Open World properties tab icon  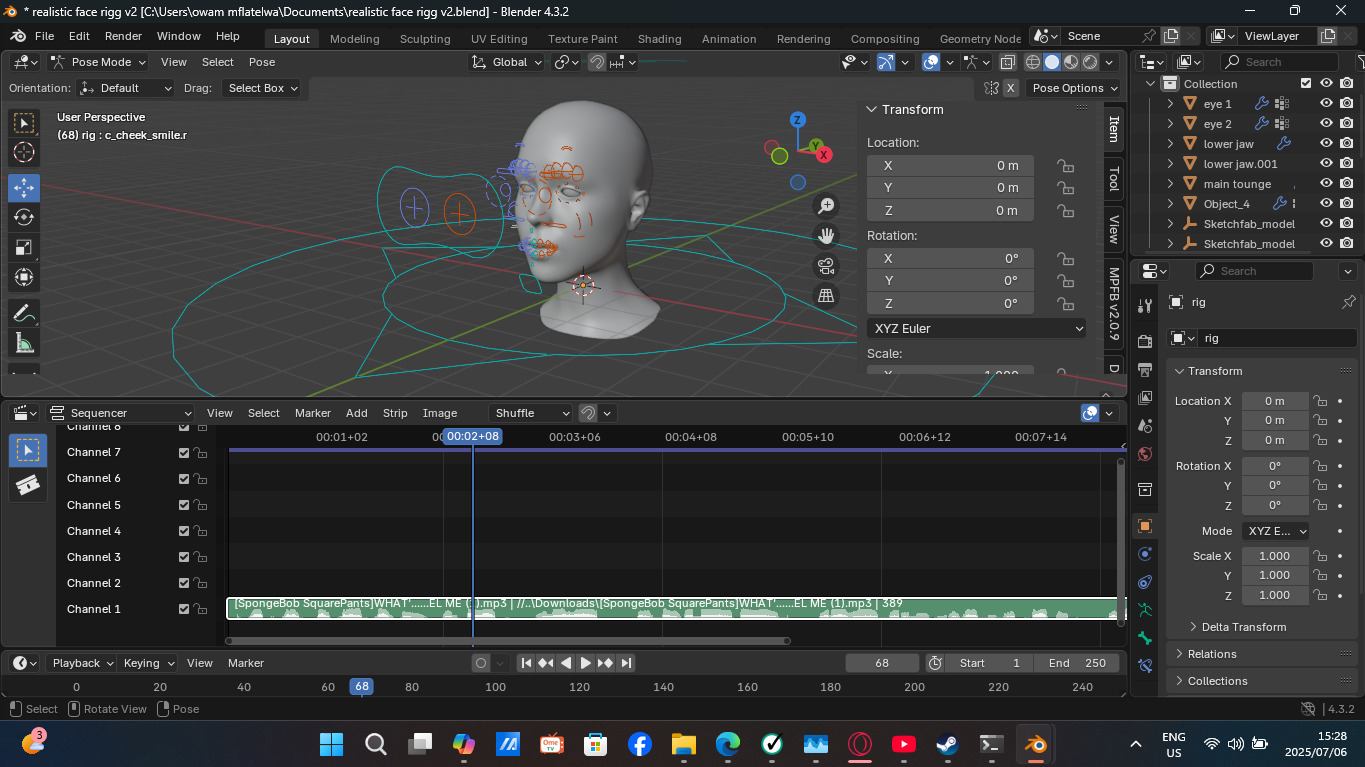[x=1145, y=454]
